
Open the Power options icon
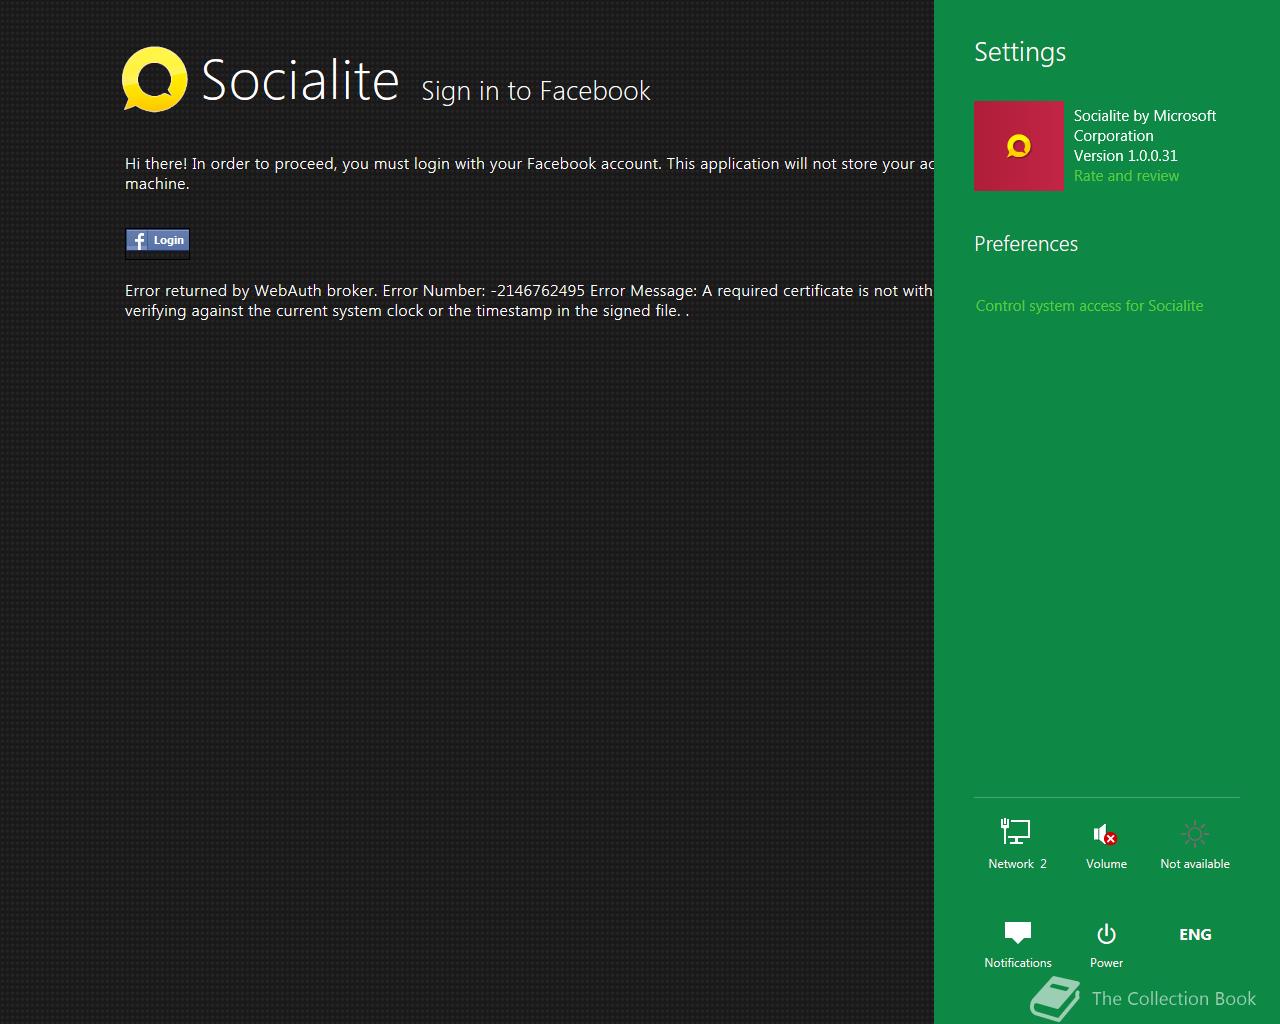point(1106,945)
